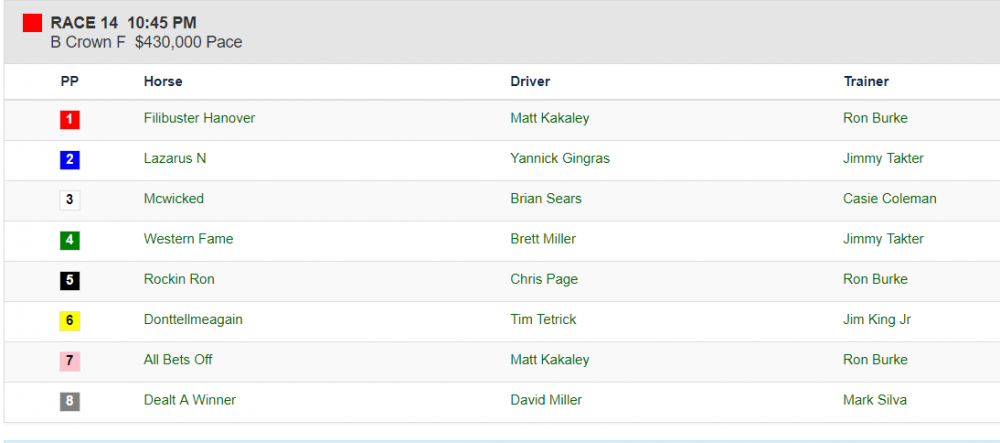Click the pink post position 7 badge
Viewport: 1000px width, 443px height.
(69, 361)
